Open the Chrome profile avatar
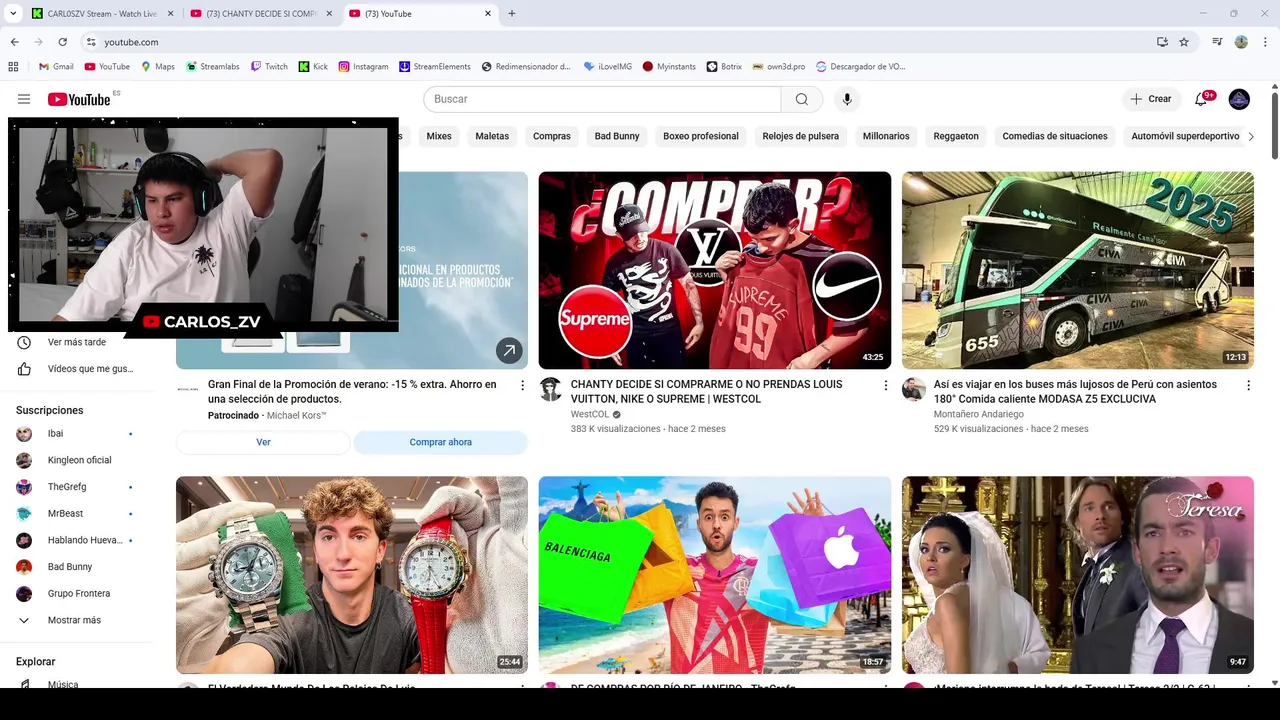This screenshot has width=1280, height=720. coord(1241,42)
